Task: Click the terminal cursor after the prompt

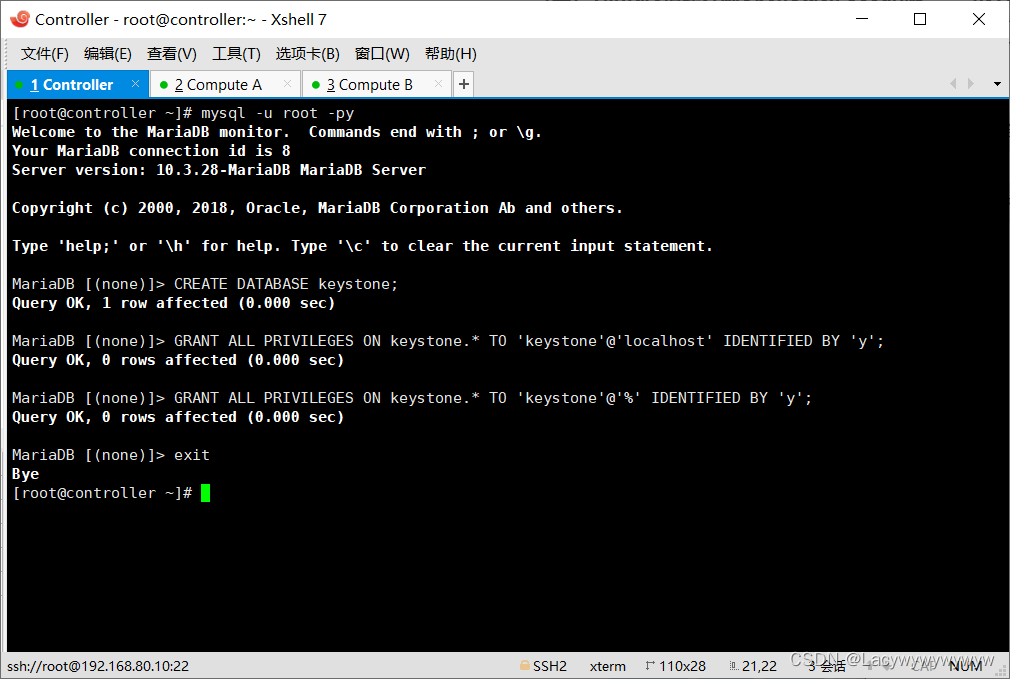Action: tap(206, 493)
